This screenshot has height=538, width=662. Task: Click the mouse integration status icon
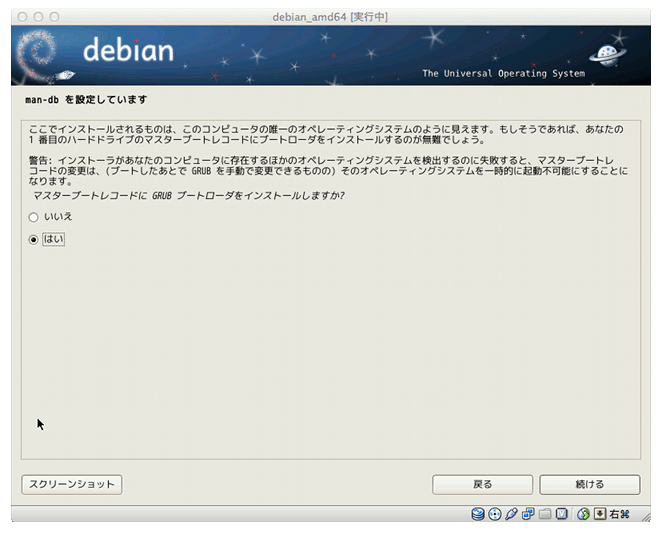[583, 514]
